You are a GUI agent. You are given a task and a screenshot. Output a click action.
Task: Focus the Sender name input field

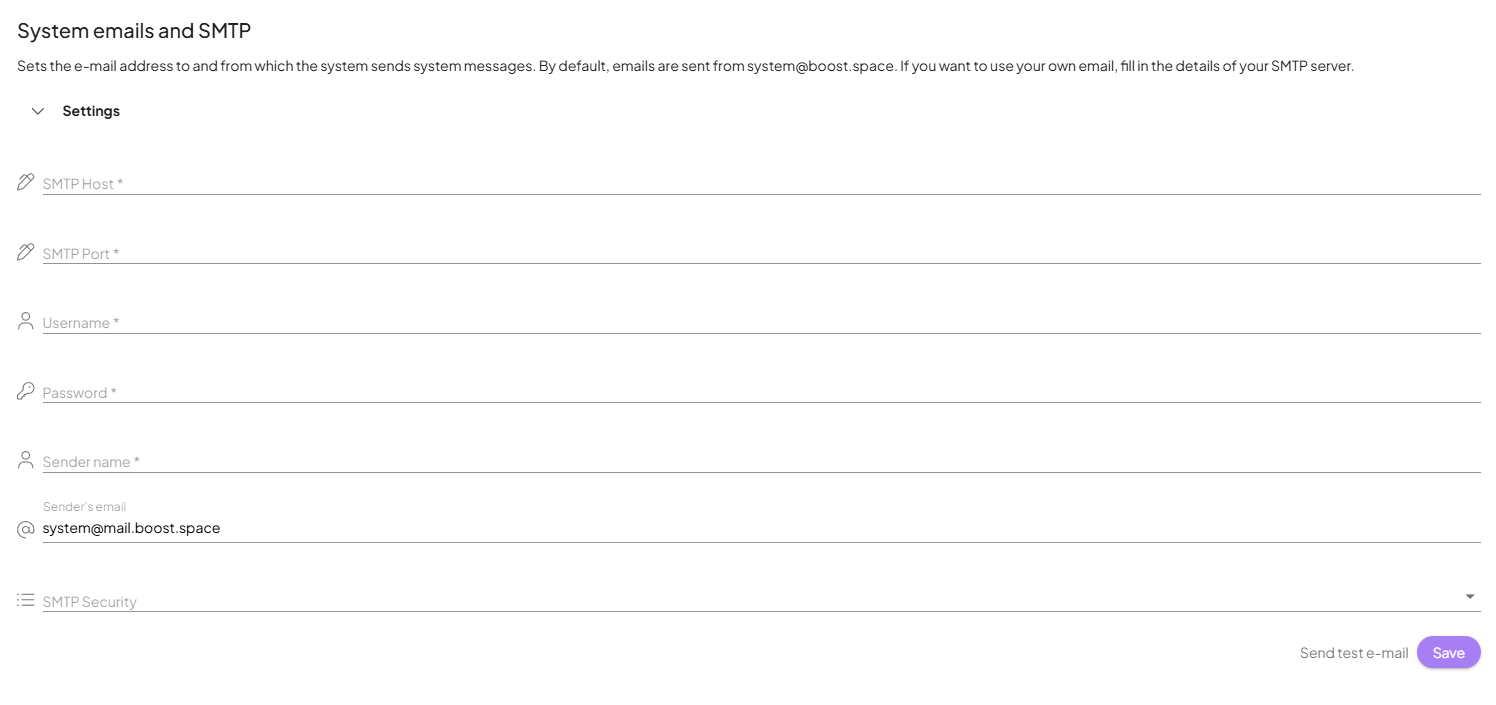760,461
